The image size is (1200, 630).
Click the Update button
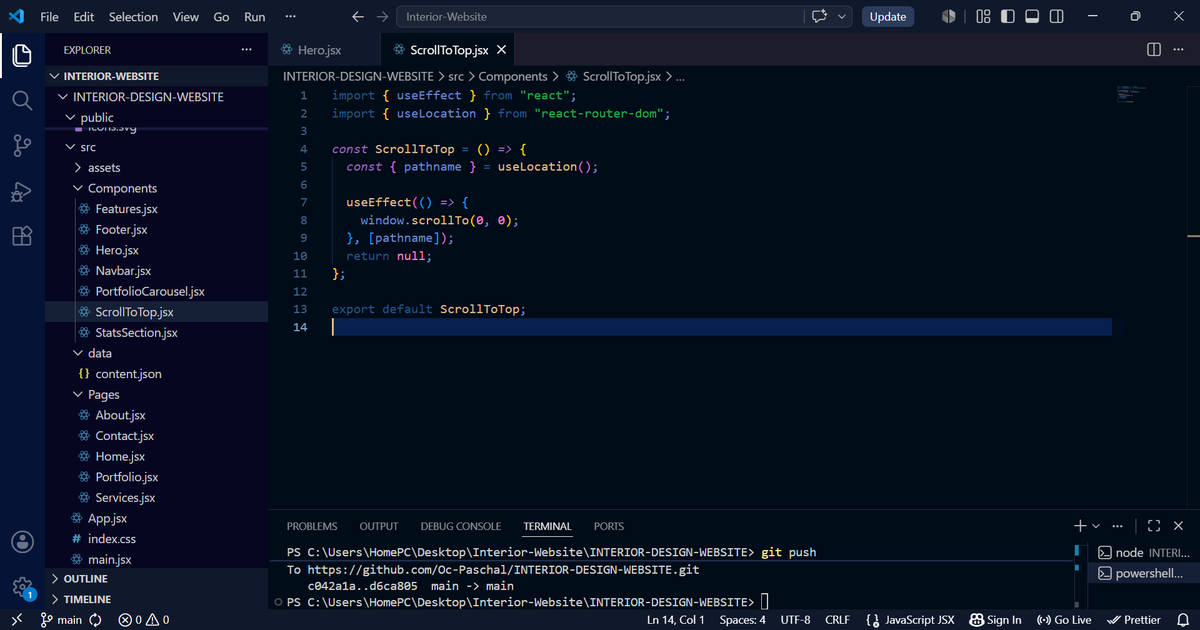(x=888, y=17)
